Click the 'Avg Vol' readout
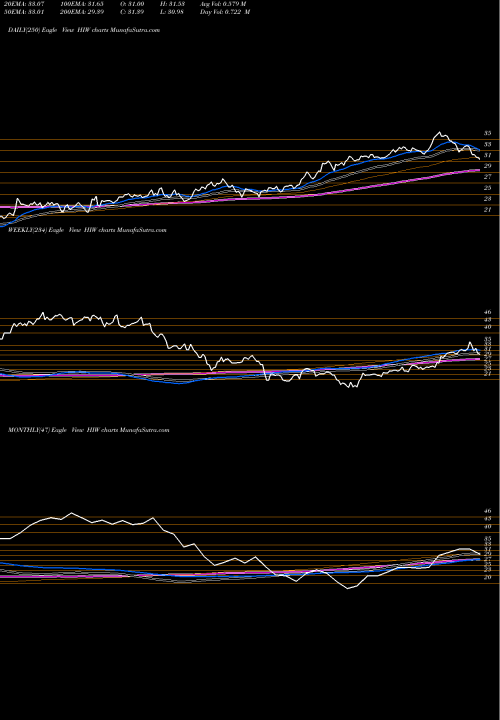This screenshot has height=720, width=500. tap(223, 4)
